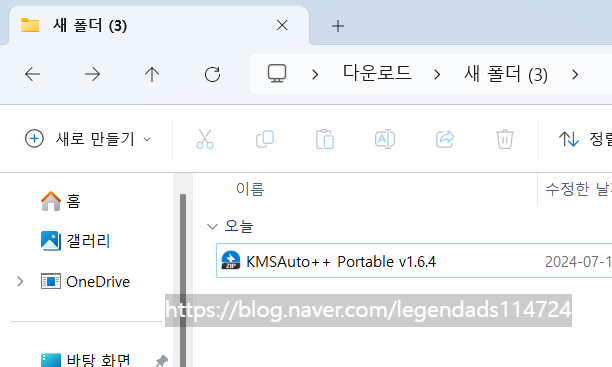Click the Rename icon
Screen dimensions: 612x367
coord(385,139)
